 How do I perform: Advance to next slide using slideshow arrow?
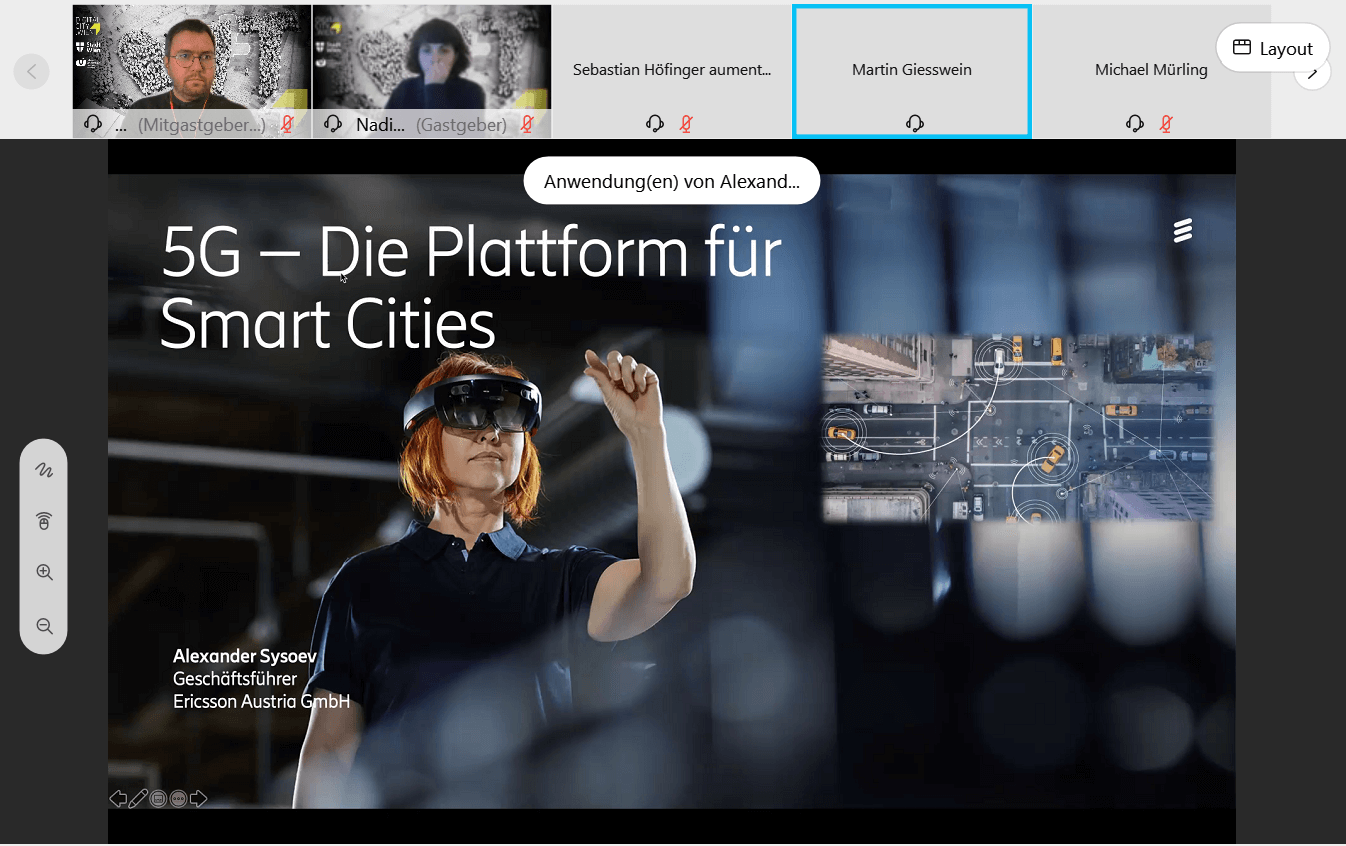[198, 798]
